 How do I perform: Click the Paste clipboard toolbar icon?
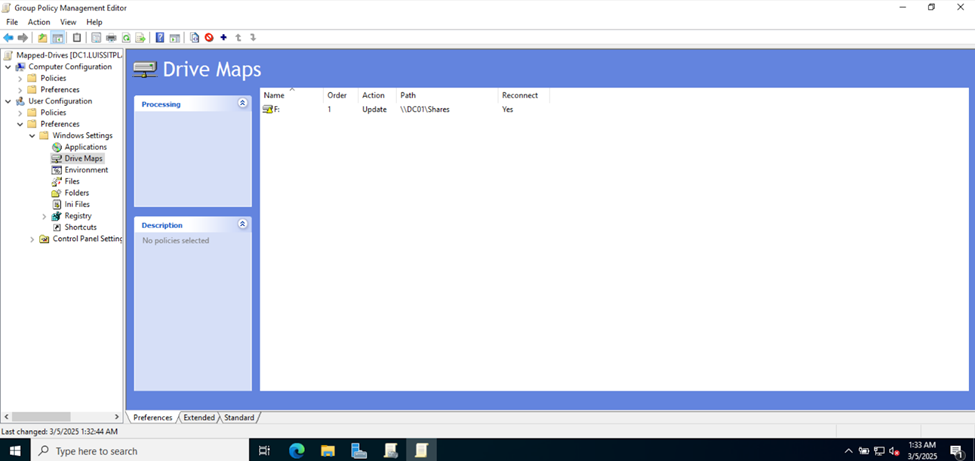[x=76, y=38]
